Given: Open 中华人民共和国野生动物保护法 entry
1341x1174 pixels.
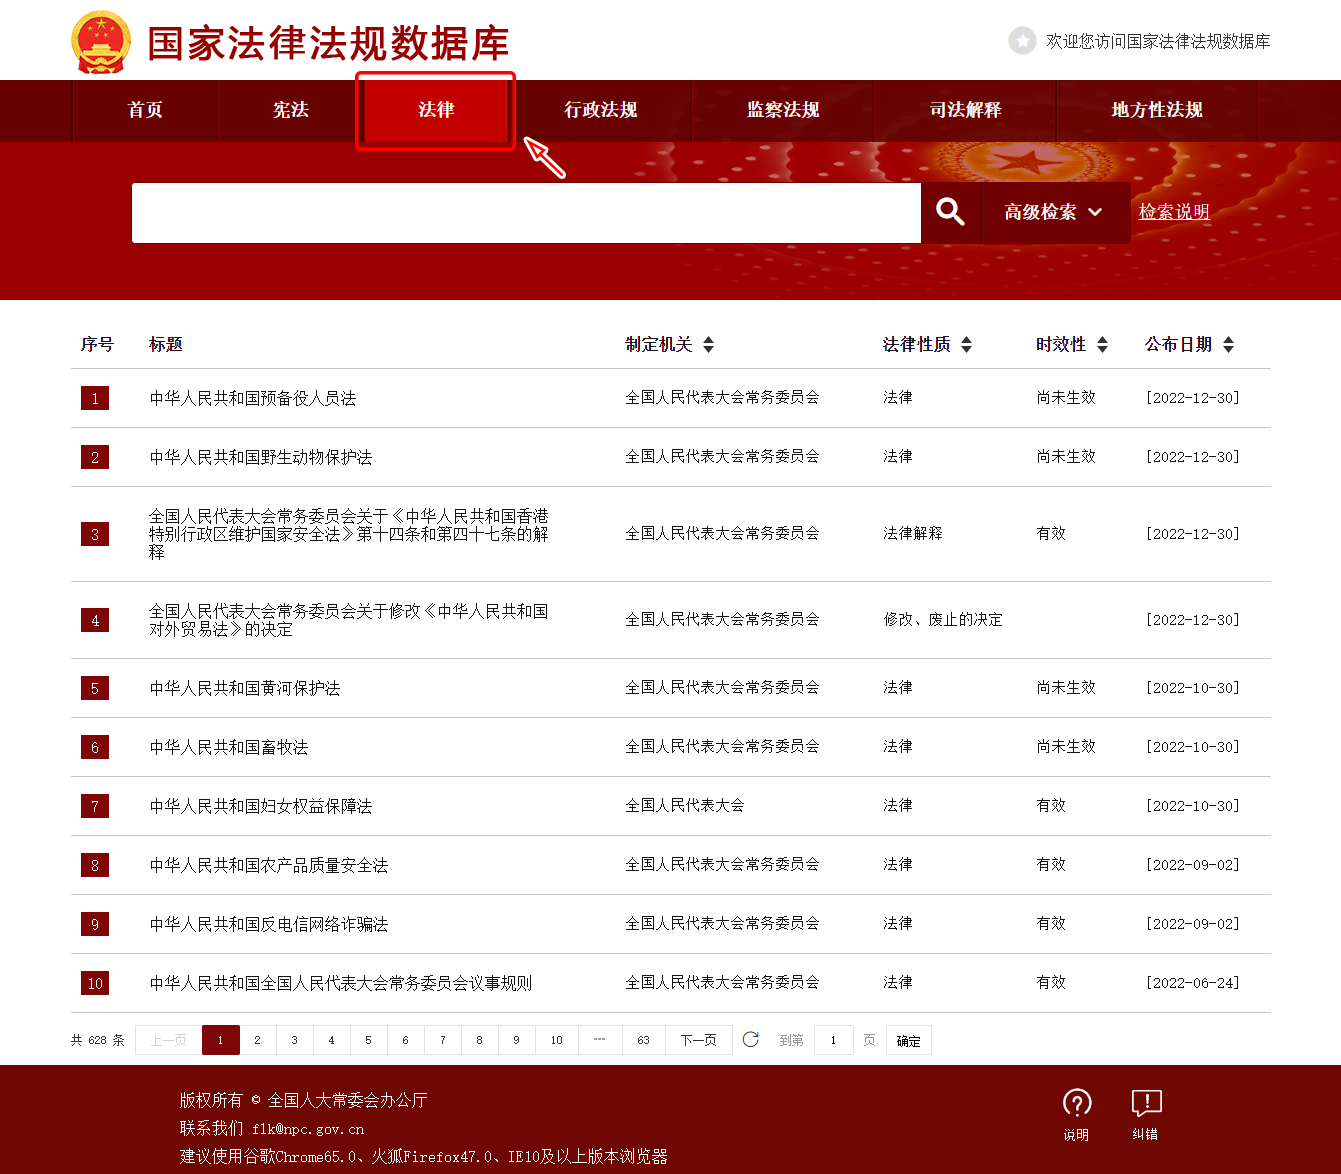Looking at the screenshot, I should 261,457.
